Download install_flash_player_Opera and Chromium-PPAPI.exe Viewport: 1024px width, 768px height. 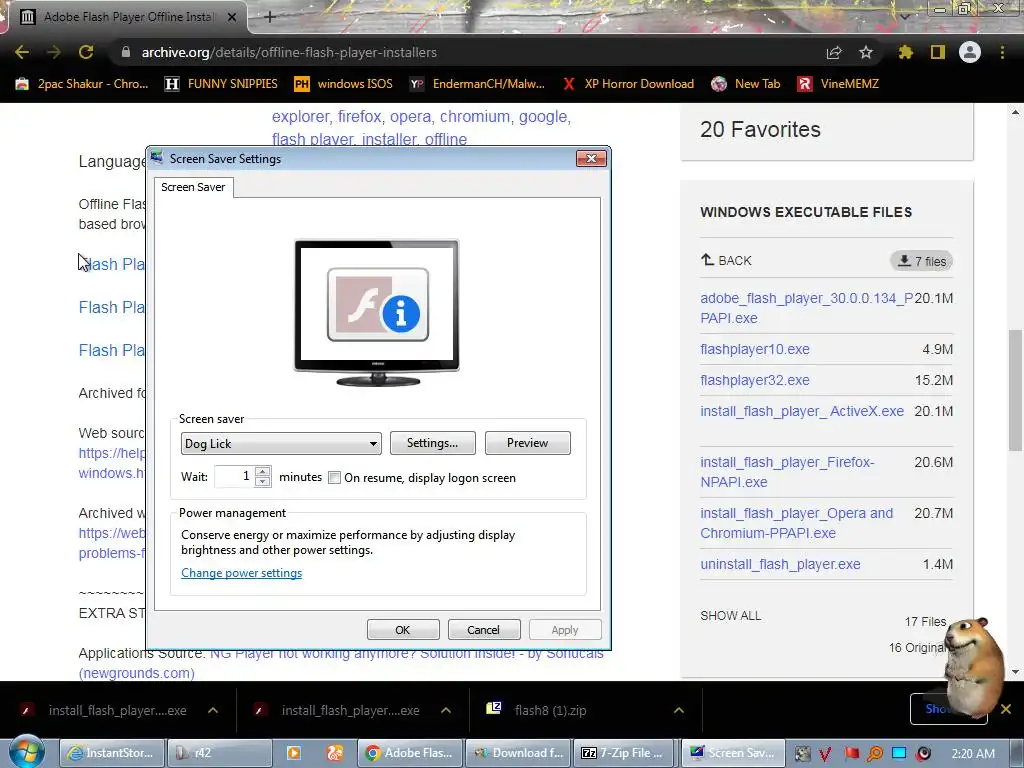[797, 523]
